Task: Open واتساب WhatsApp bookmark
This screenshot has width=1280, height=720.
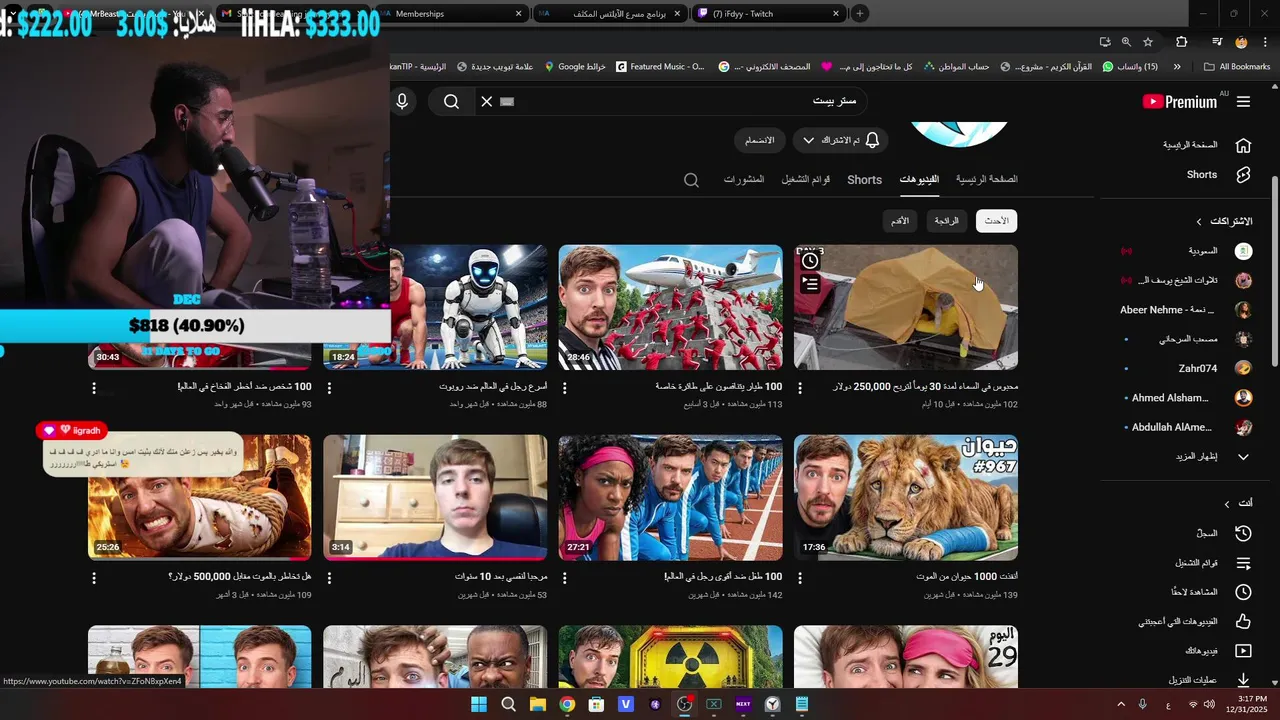Action: (1130, 67)
